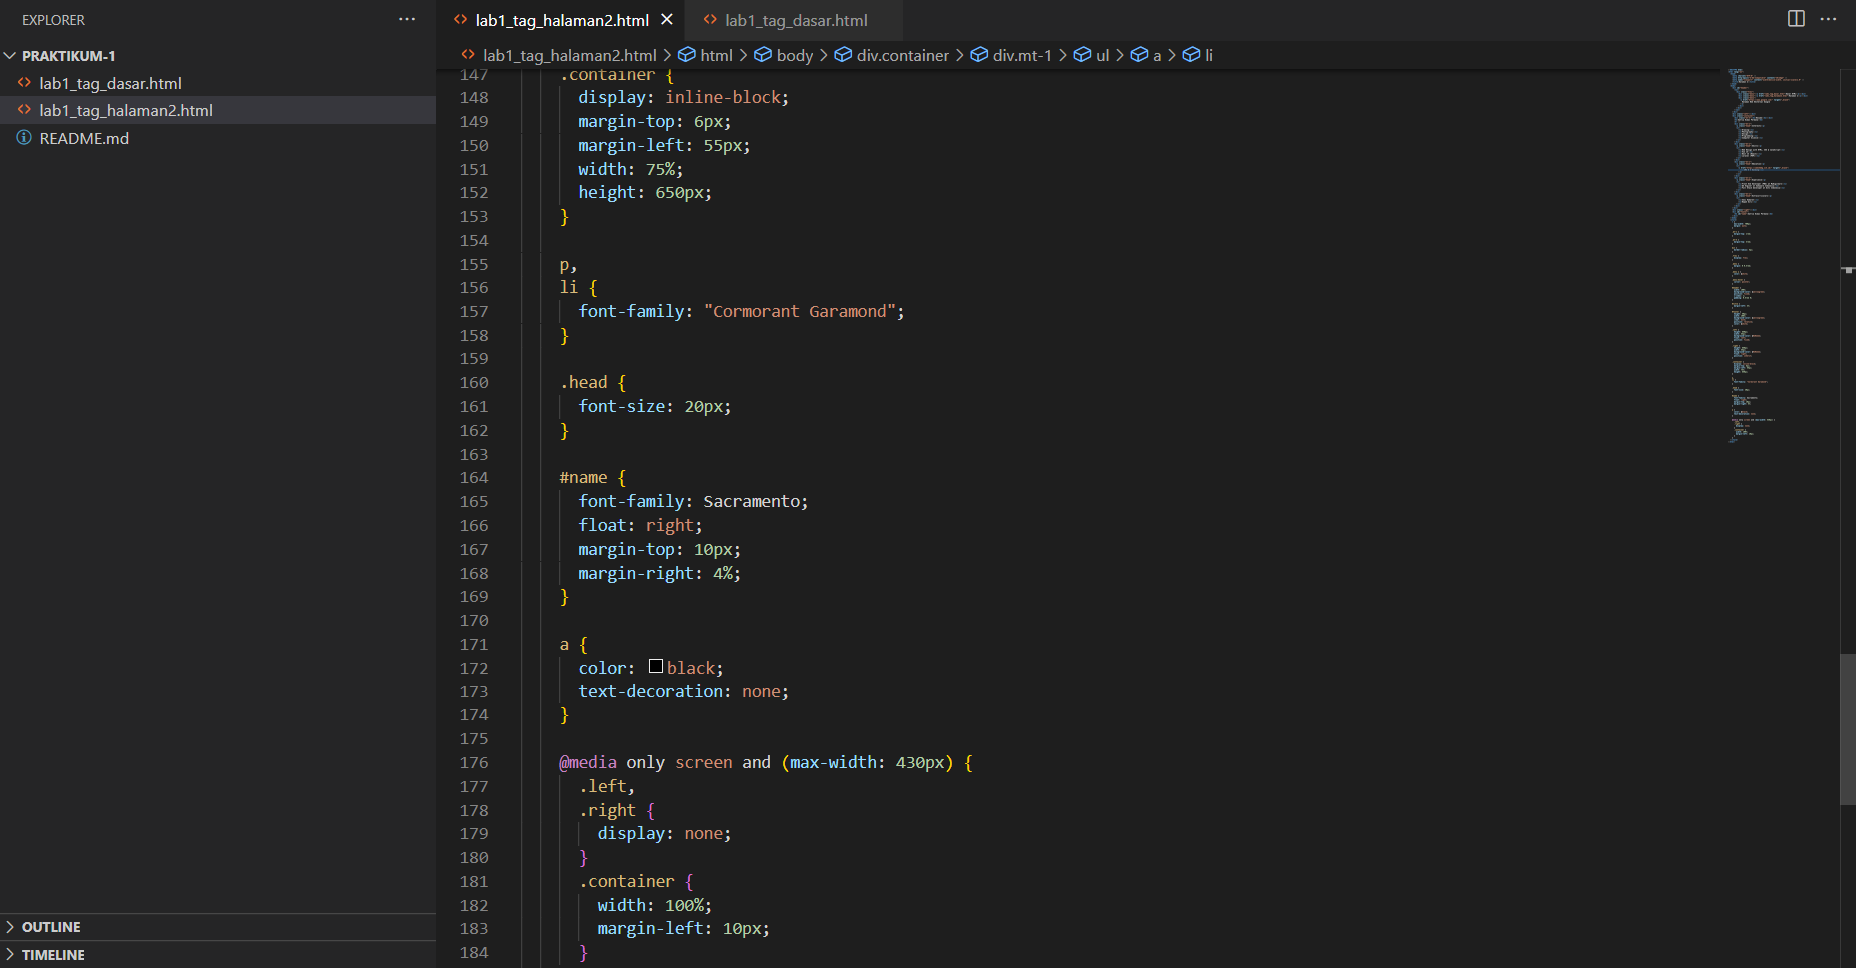Expand the OUTLINE section
The image size is (1856, 968).
(x=218, y=927)
